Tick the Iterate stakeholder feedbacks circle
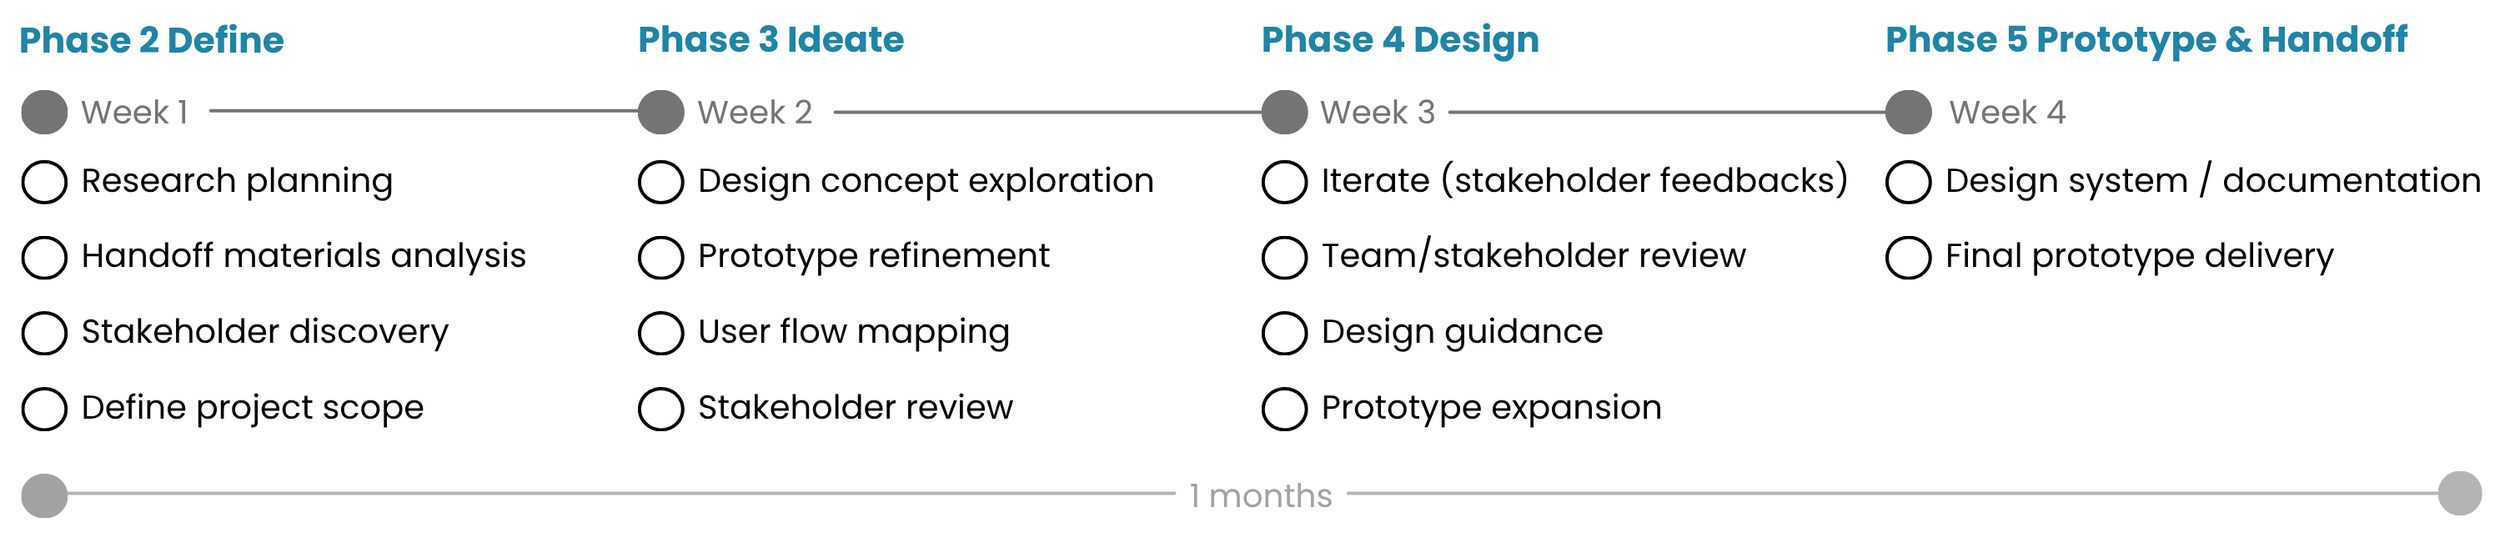This screenshot has height=533, width=2500. 1285,182
